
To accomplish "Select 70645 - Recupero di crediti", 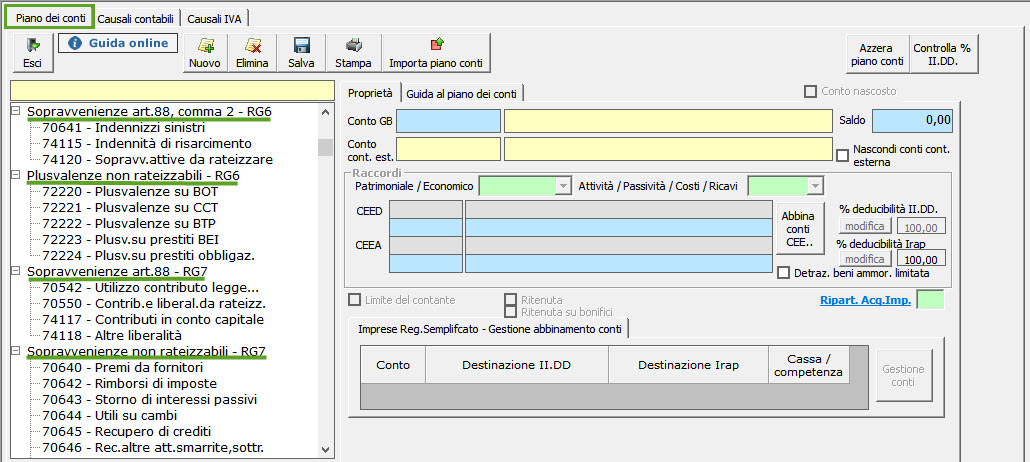I will [127, 432].
